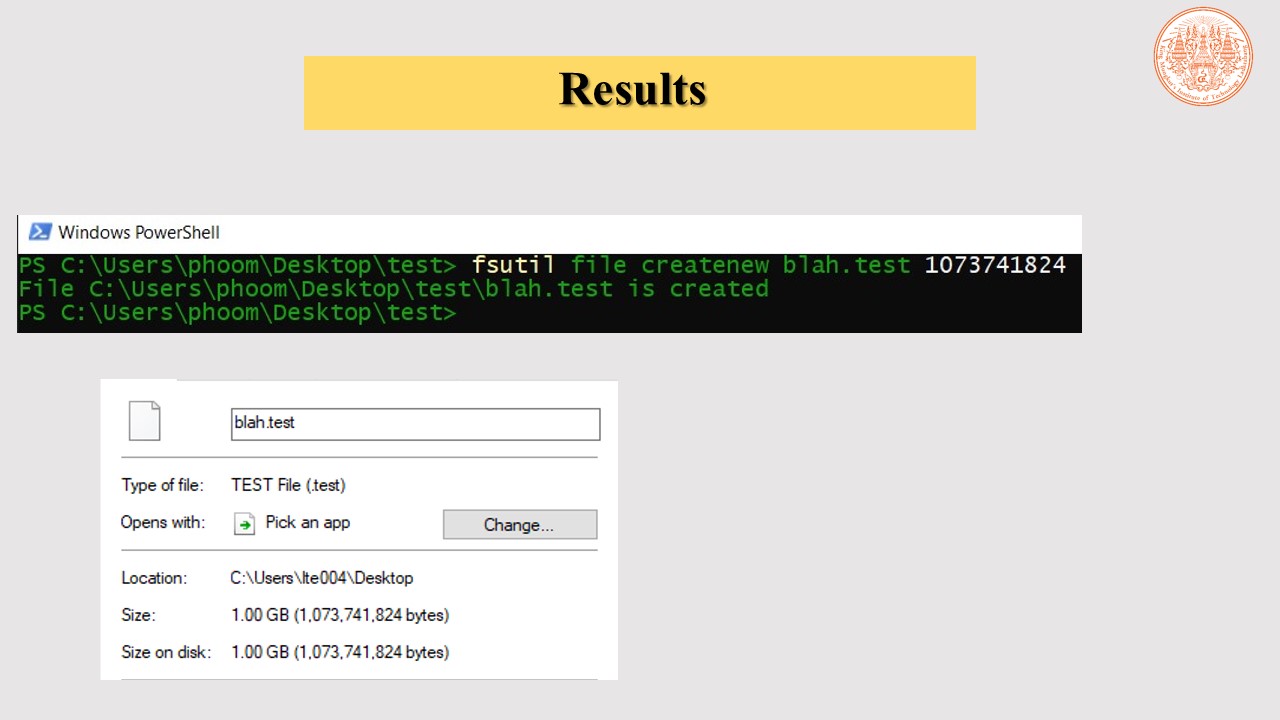Click the Size on disk value

[x=340, y=652]
